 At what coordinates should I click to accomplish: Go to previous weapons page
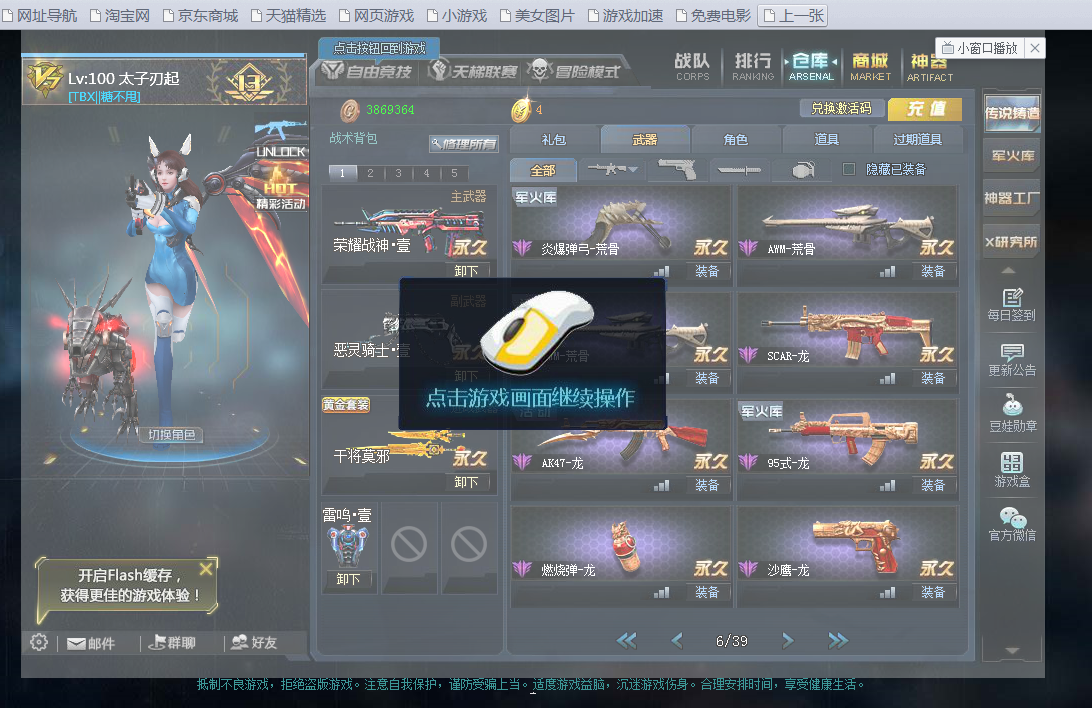pyautogui.click(x=677, y=640)
